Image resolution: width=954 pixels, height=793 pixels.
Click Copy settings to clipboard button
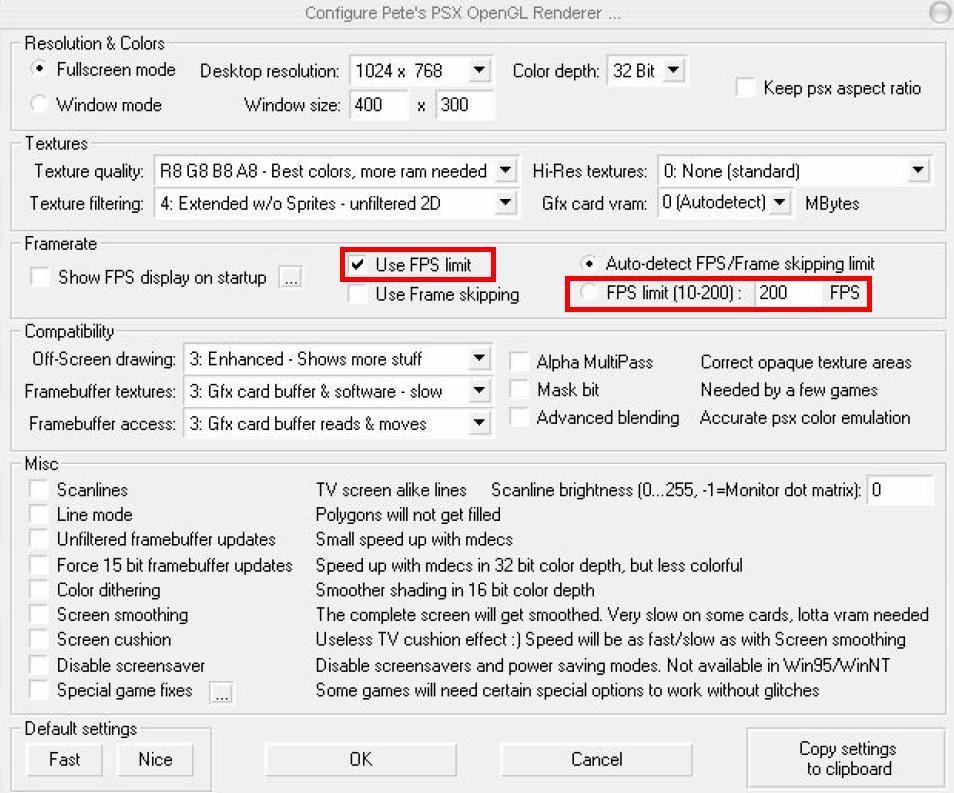pos(847,758)
